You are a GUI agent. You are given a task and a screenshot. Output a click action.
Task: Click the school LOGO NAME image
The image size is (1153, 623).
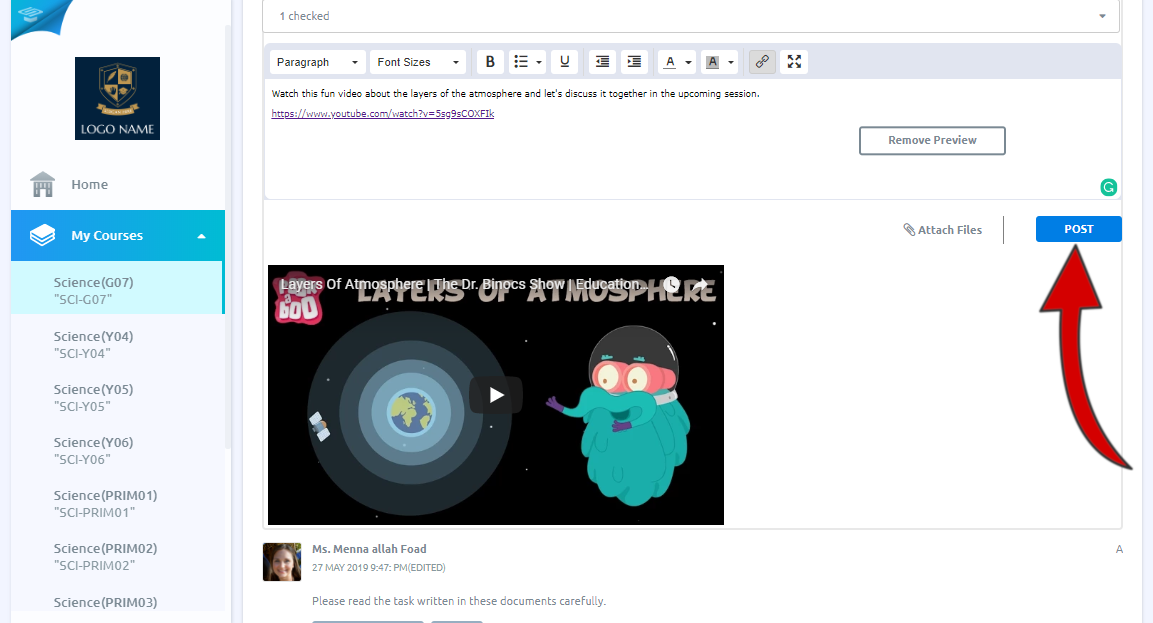(x=118, y=99)
